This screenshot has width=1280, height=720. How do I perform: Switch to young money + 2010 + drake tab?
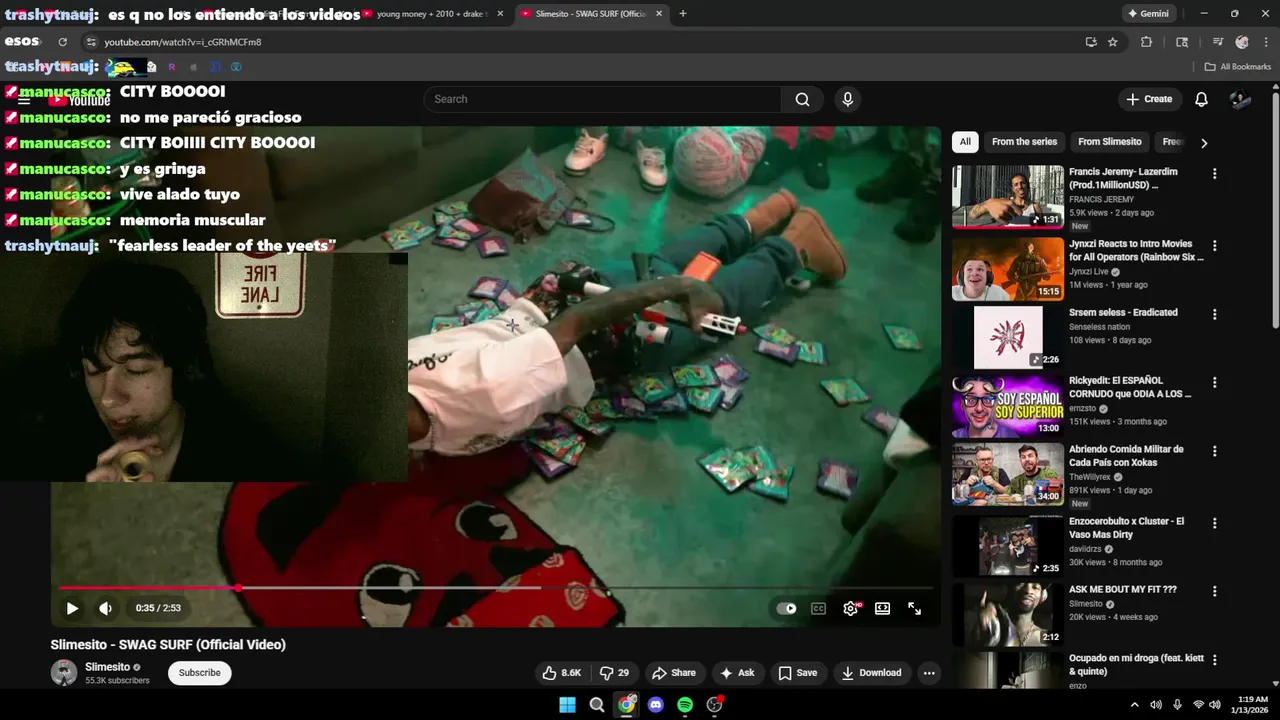point(433,14)
